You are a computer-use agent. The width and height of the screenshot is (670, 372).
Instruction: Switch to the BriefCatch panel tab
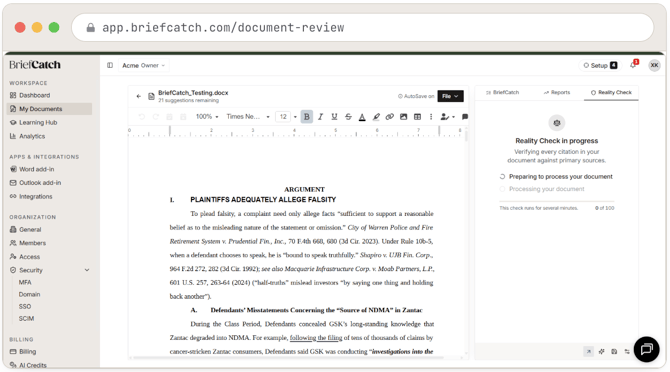(x=502, y=92)
